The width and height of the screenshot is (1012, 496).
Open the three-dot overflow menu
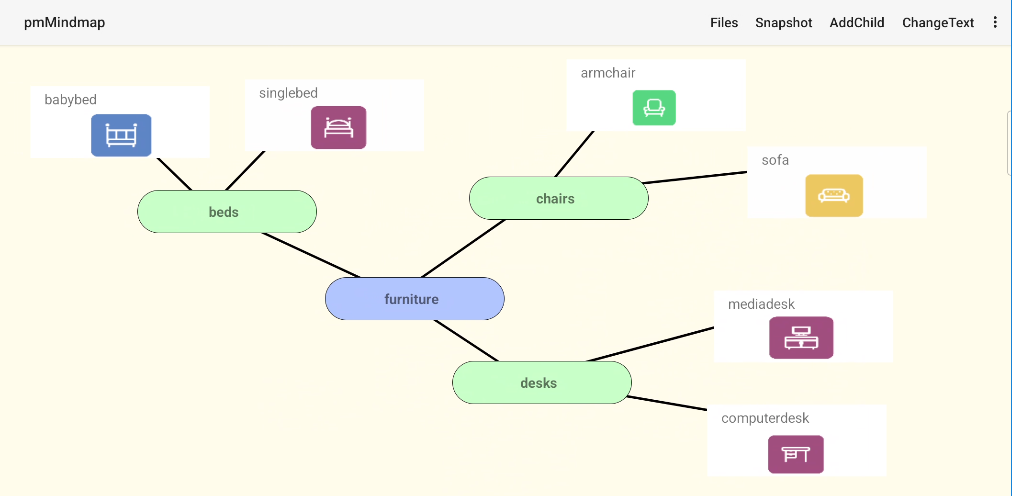tap(995, 22)
